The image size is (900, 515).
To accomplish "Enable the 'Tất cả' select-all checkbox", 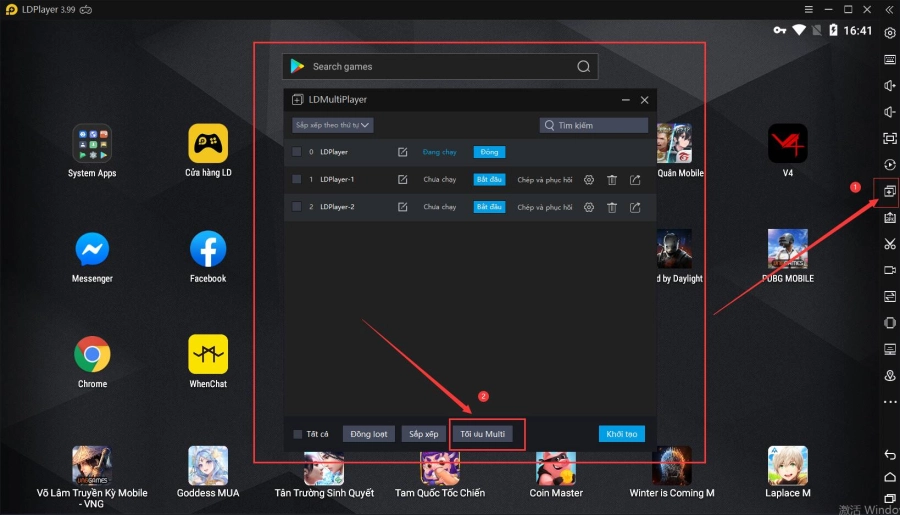I will click(x=297, y=434).
